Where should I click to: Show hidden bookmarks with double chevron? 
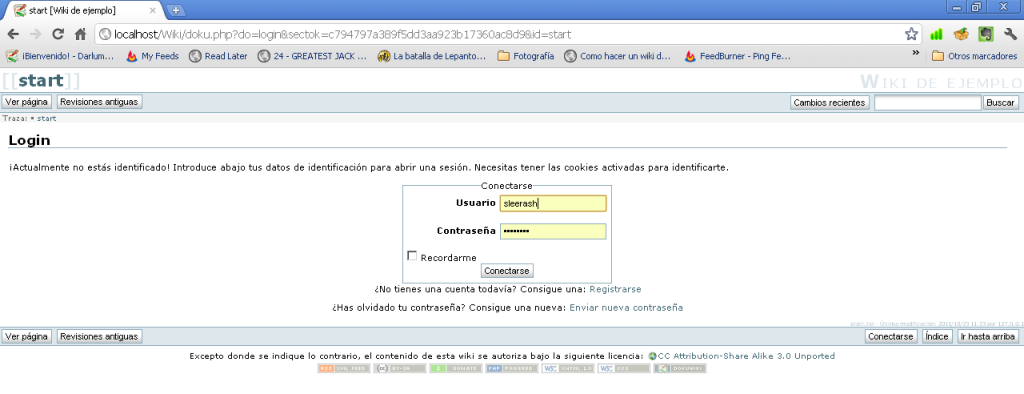(916, 53)
